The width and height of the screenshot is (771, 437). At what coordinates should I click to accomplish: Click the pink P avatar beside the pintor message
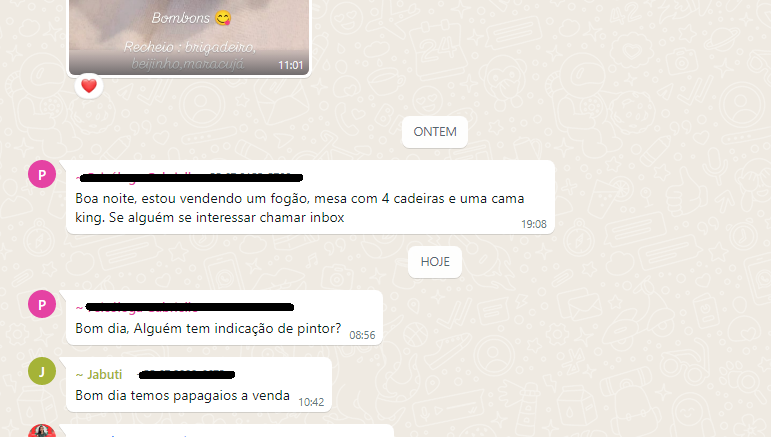(x=42, y=304)
